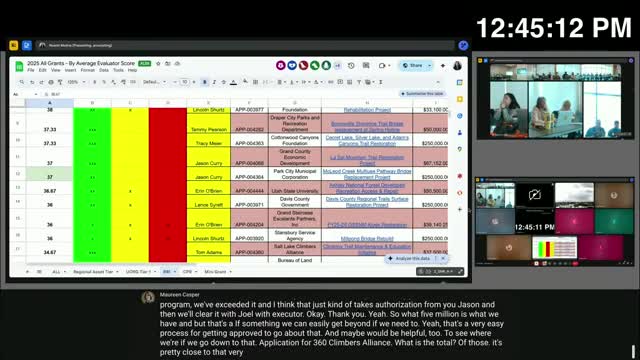The height and width of the screenshot is (360, 640).
Task: Open the font family dropdown
Action: [x=154, y=82]
